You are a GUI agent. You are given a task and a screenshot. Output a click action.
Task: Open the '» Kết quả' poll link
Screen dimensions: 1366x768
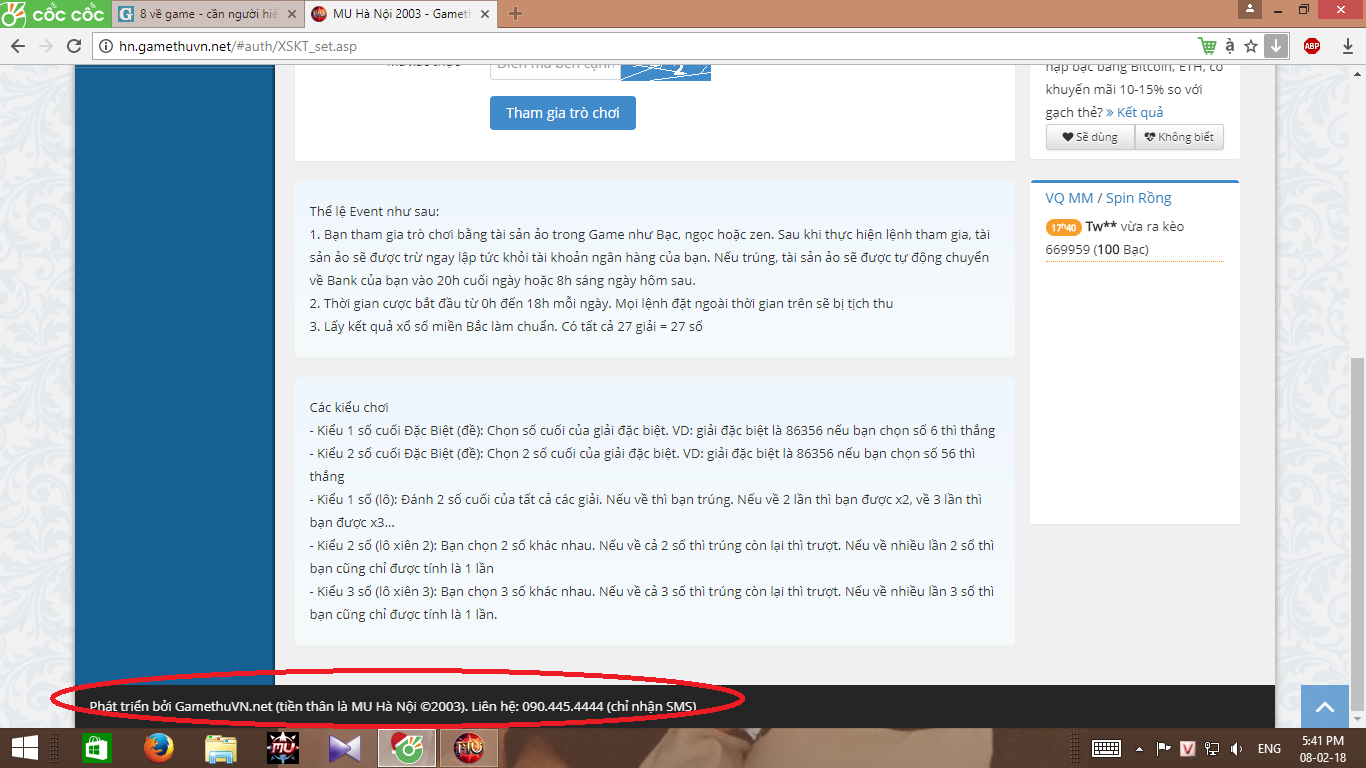(1135, 112)
